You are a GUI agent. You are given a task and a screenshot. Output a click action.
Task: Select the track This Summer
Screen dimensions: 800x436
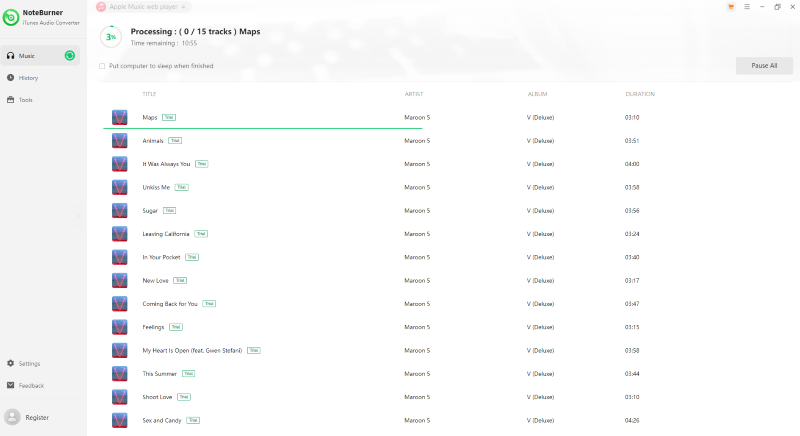[159, 374]
